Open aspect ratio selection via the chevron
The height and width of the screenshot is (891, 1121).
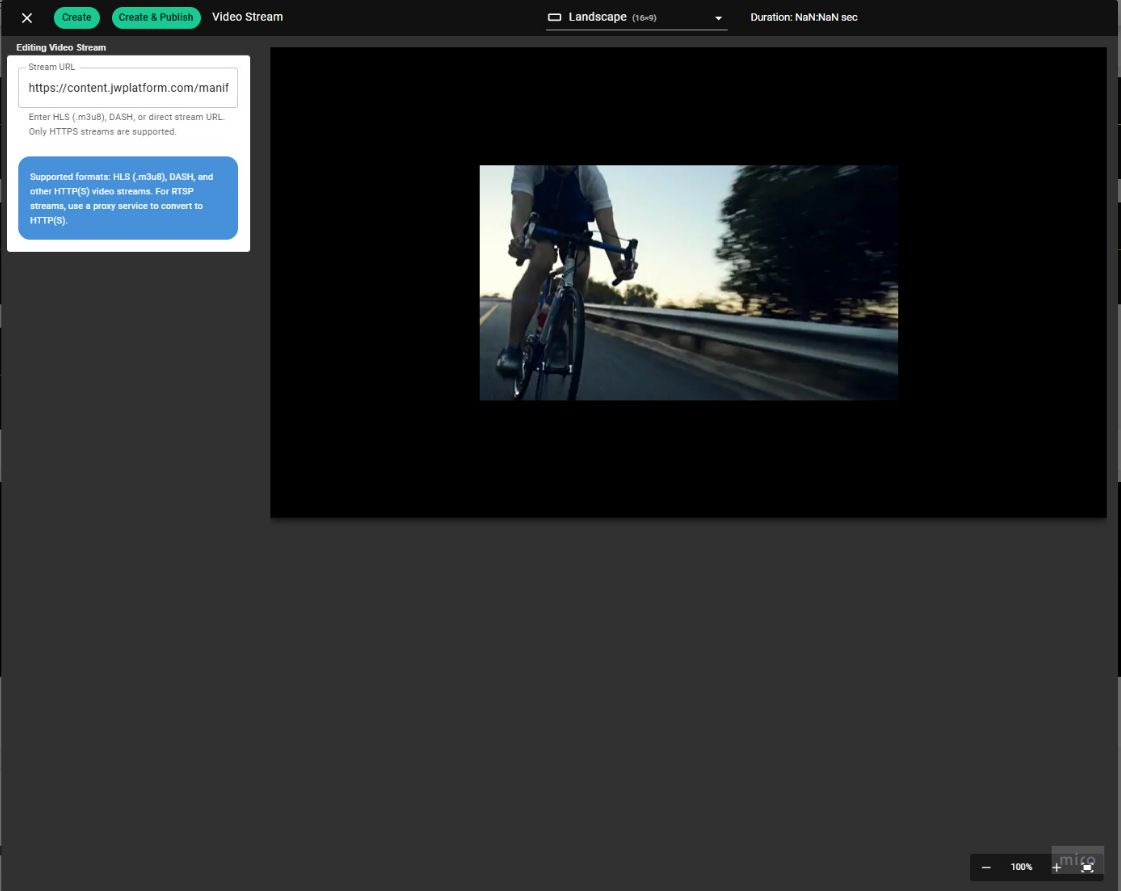point(717,17)
